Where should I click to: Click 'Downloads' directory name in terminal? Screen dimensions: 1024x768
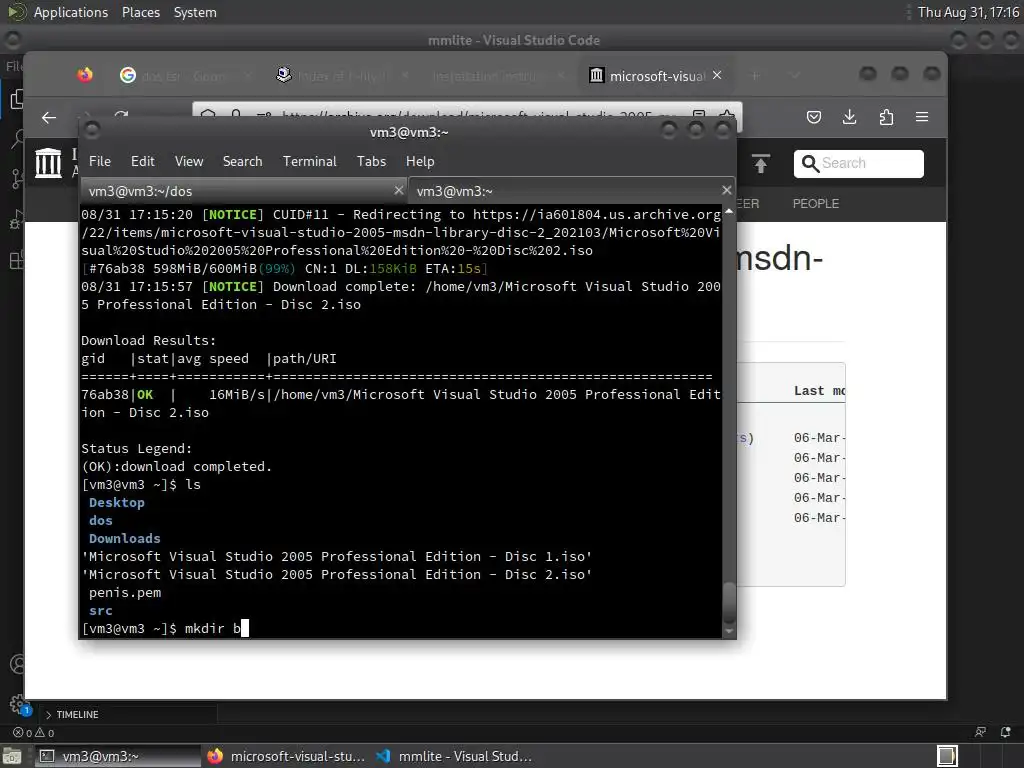tap(125, 538)
